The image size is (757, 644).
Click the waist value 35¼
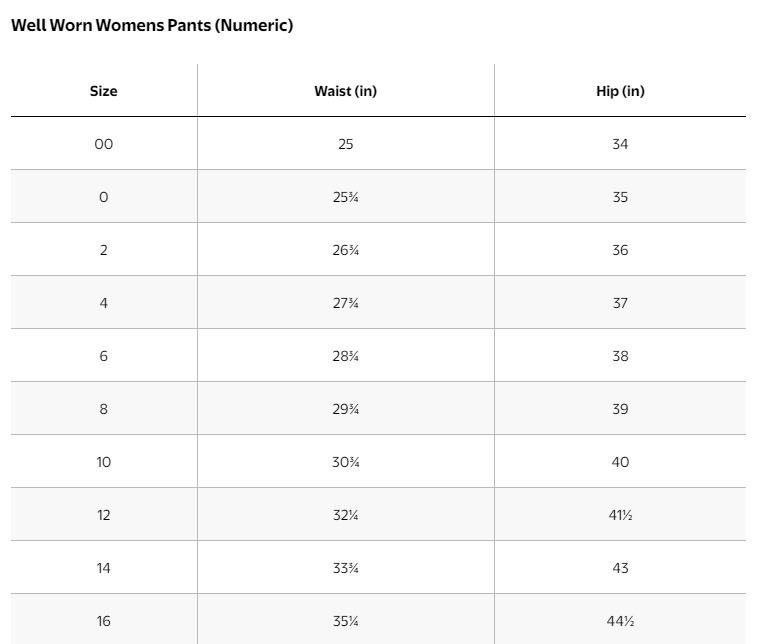345,621
